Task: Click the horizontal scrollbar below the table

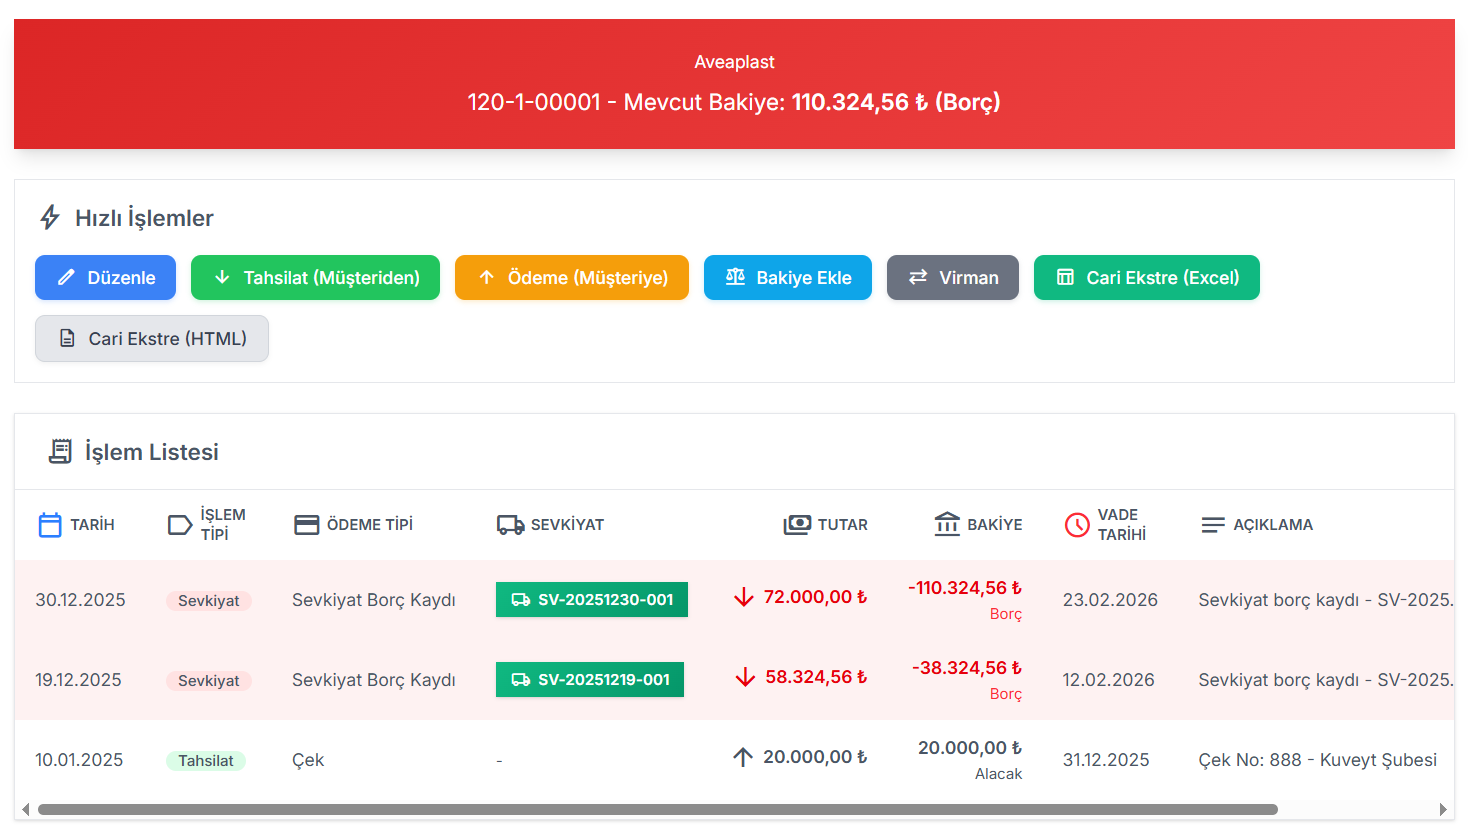Action: pos(660,806)
